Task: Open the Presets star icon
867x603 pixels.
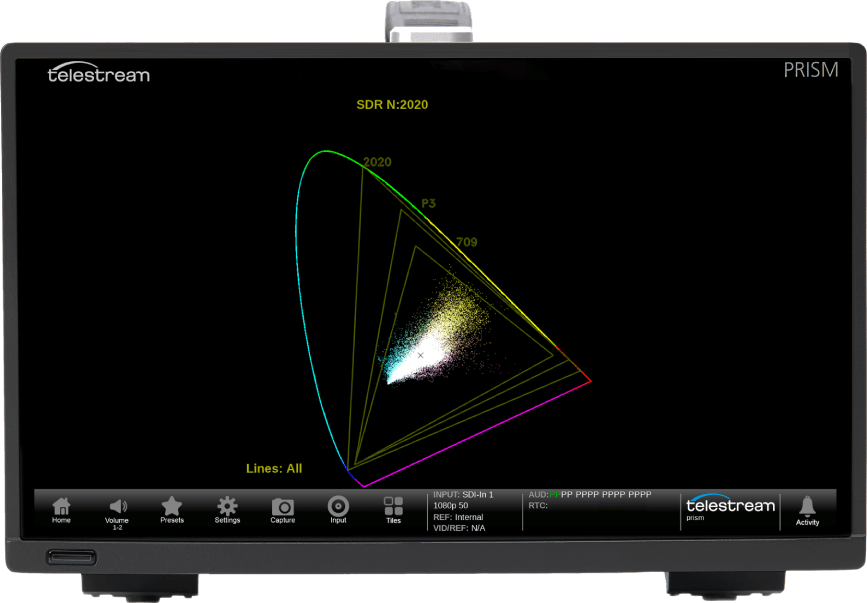Action: (x=172, y=510)
